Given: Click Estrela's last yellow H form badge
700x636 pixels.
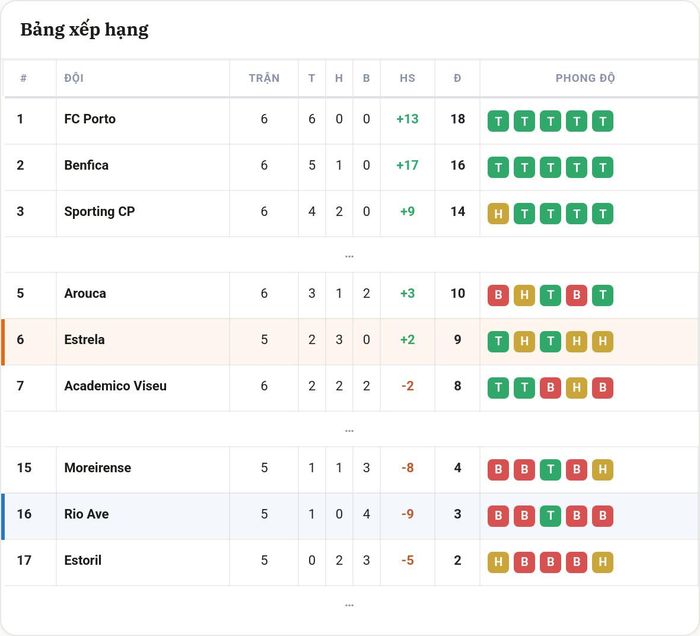Looking at the screenshot, I should click(603, 341).
